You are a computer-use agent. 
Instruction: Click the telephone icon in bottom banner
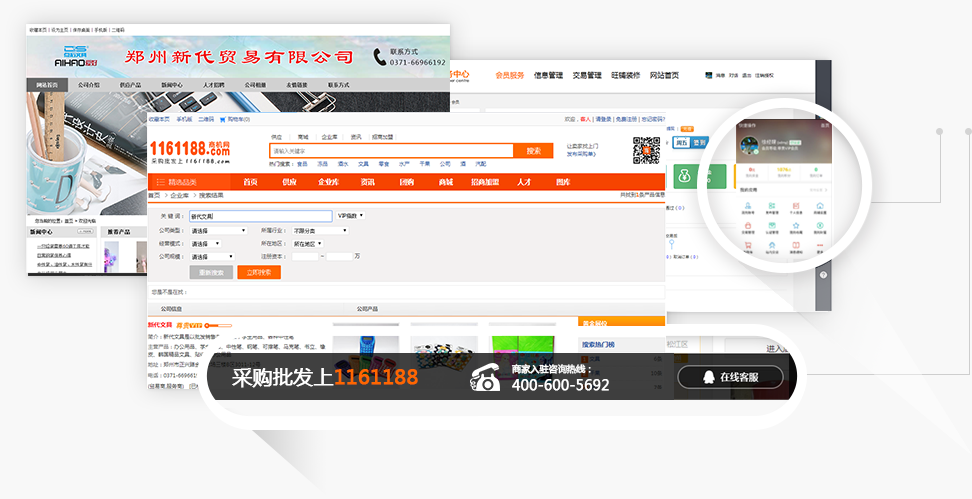(485, 377)
